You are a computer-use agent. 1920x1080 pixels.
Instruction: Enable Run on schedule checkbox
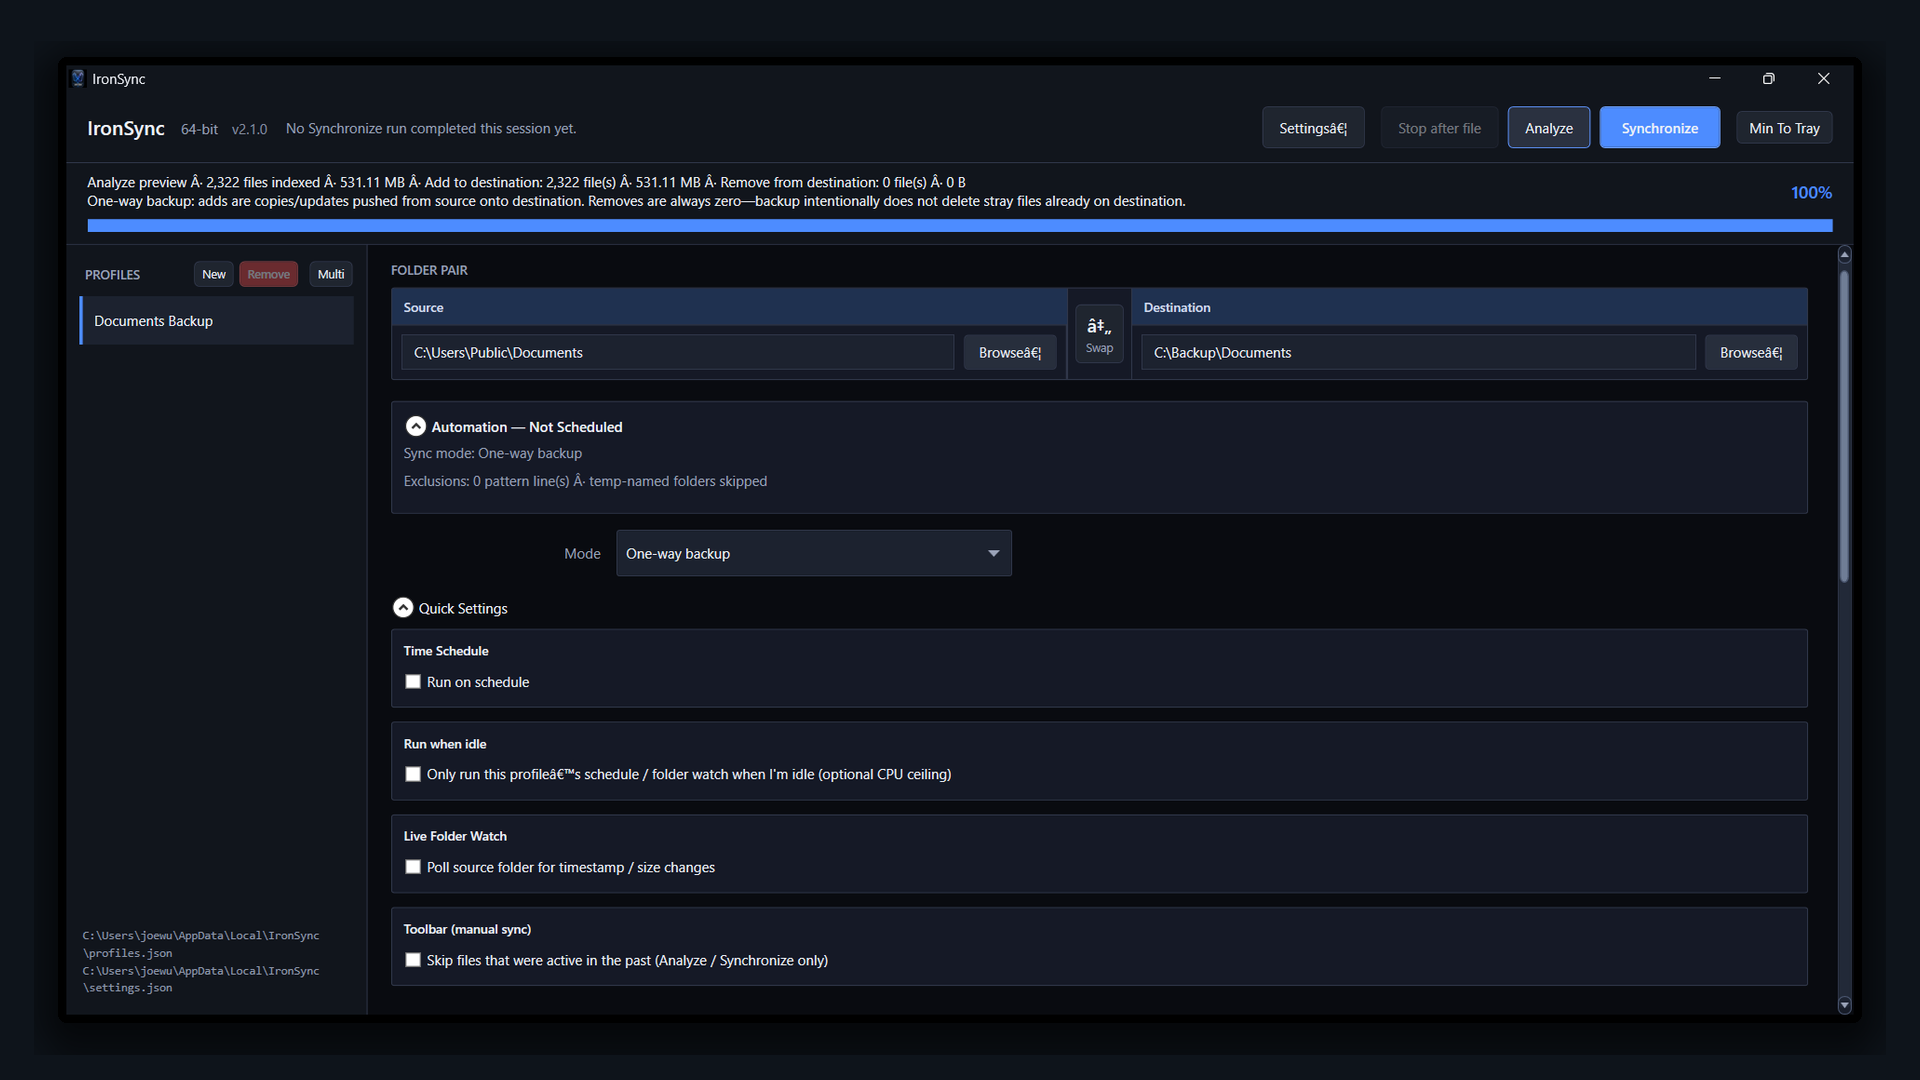[x=412, y=682]
